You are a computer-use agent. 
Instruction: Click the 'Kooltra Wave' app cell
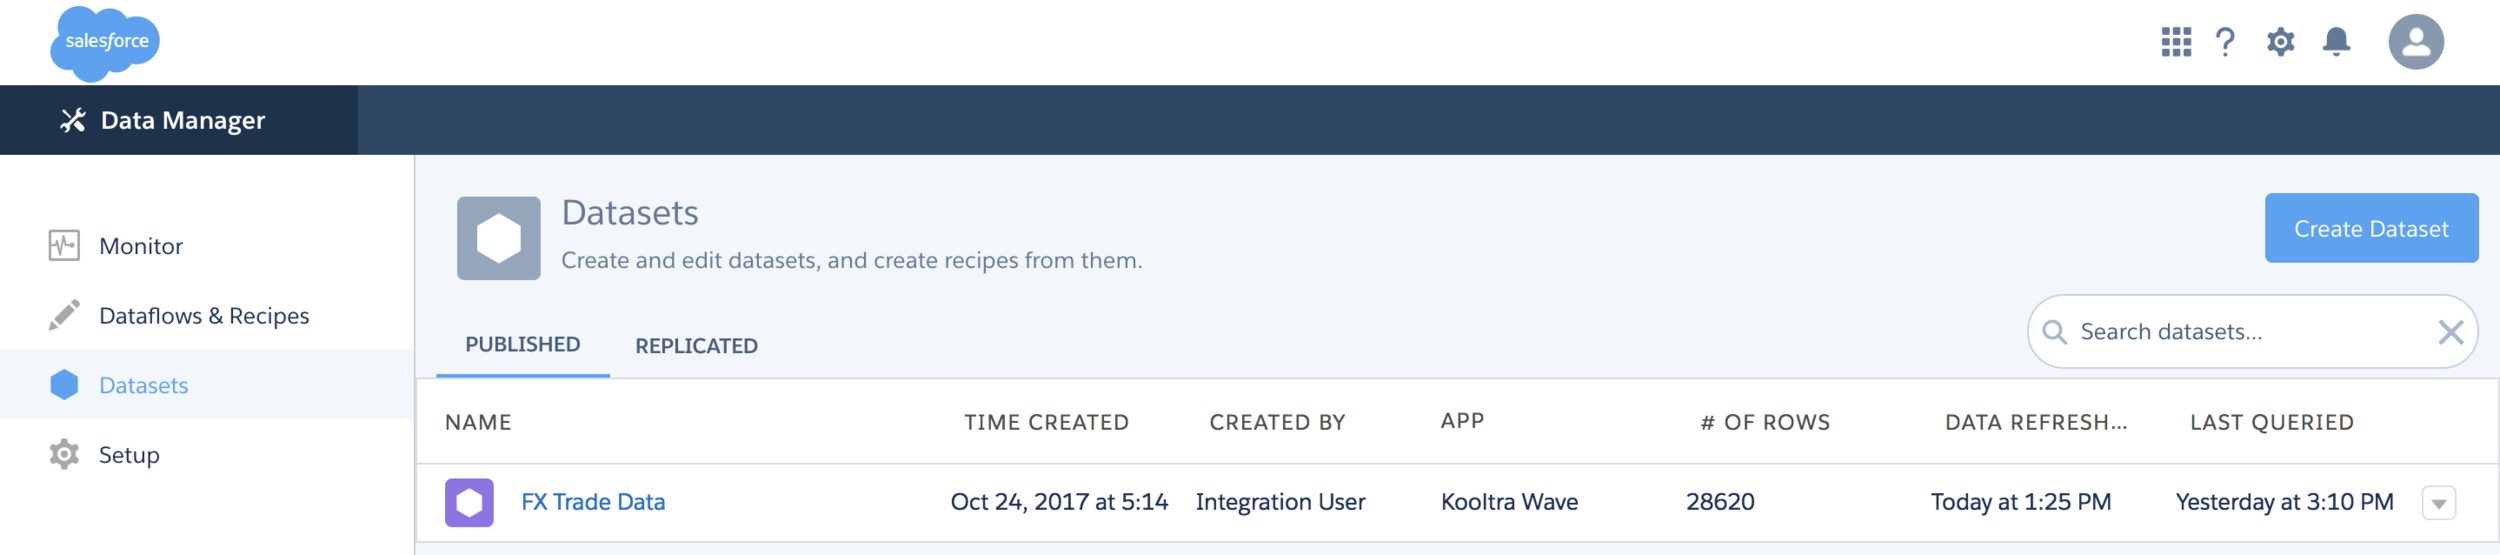point(1509,502)
